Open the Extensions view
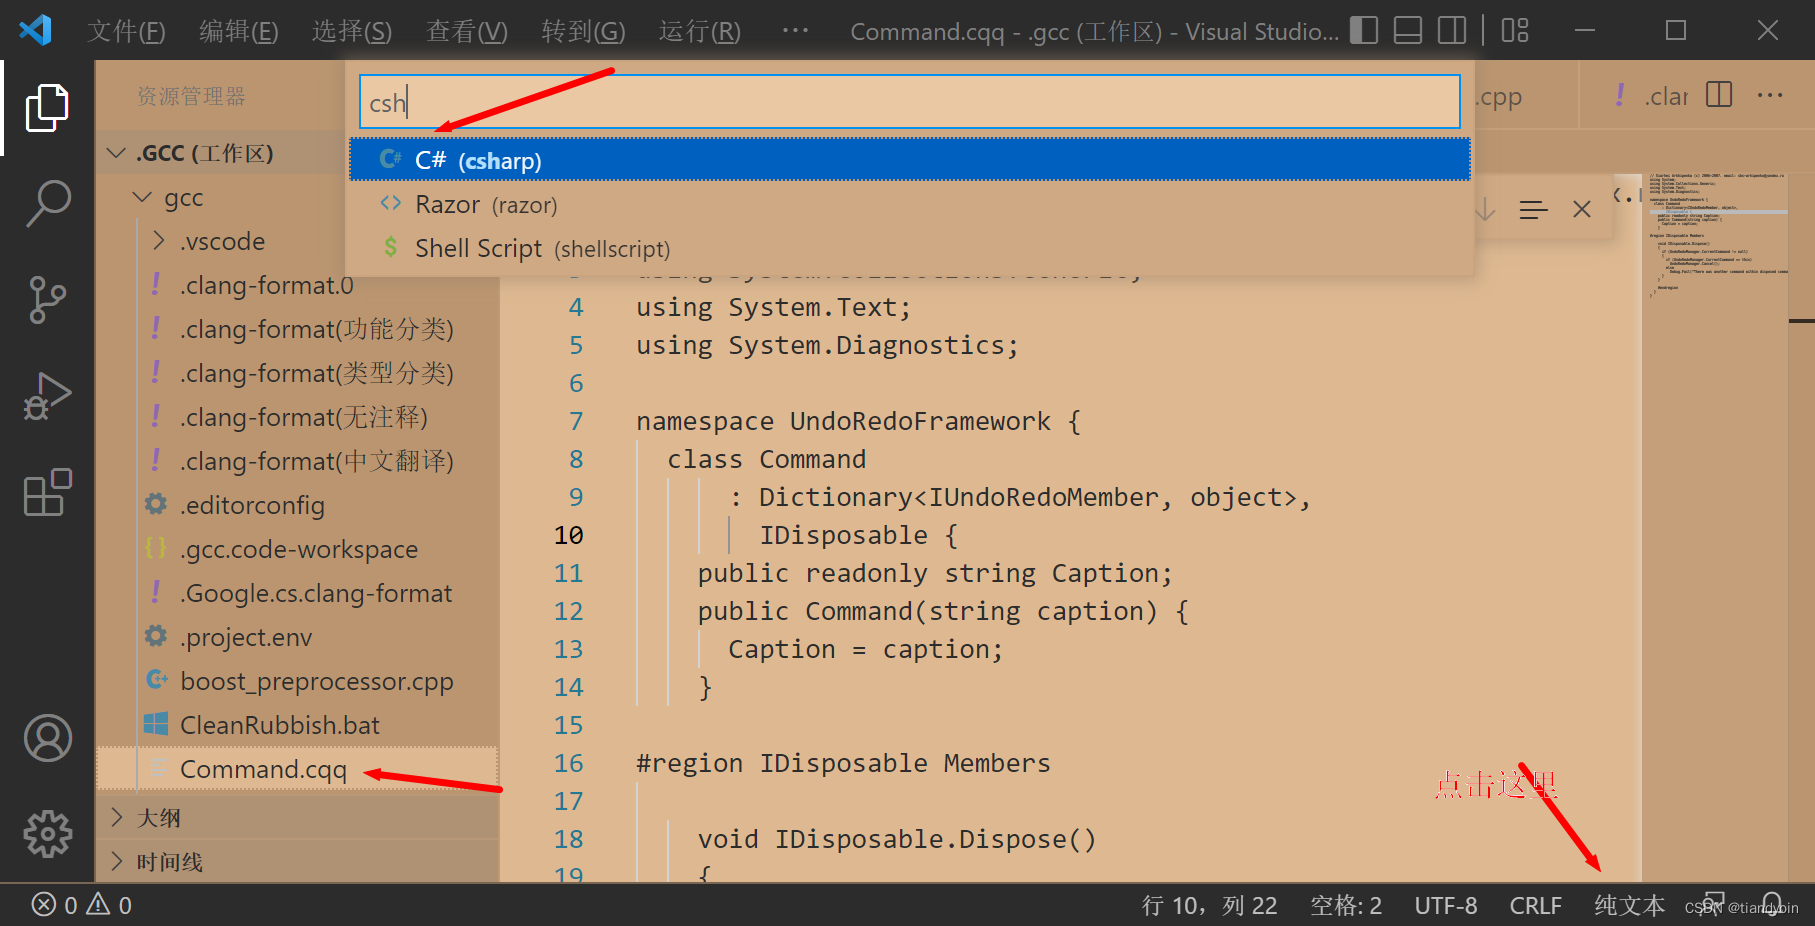This screenshot has height=926, width=1815. tap(47, 491)
